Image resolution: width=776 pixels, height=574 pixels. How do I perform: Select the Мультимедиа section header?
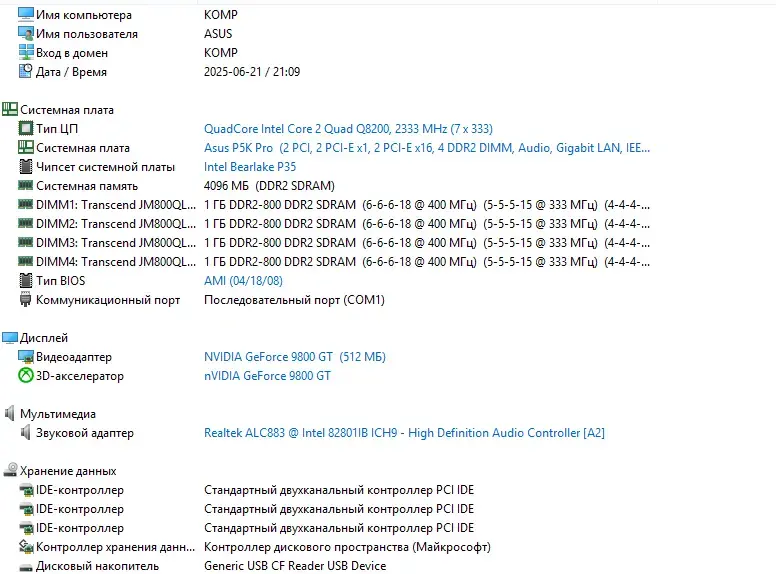(57, 413)
